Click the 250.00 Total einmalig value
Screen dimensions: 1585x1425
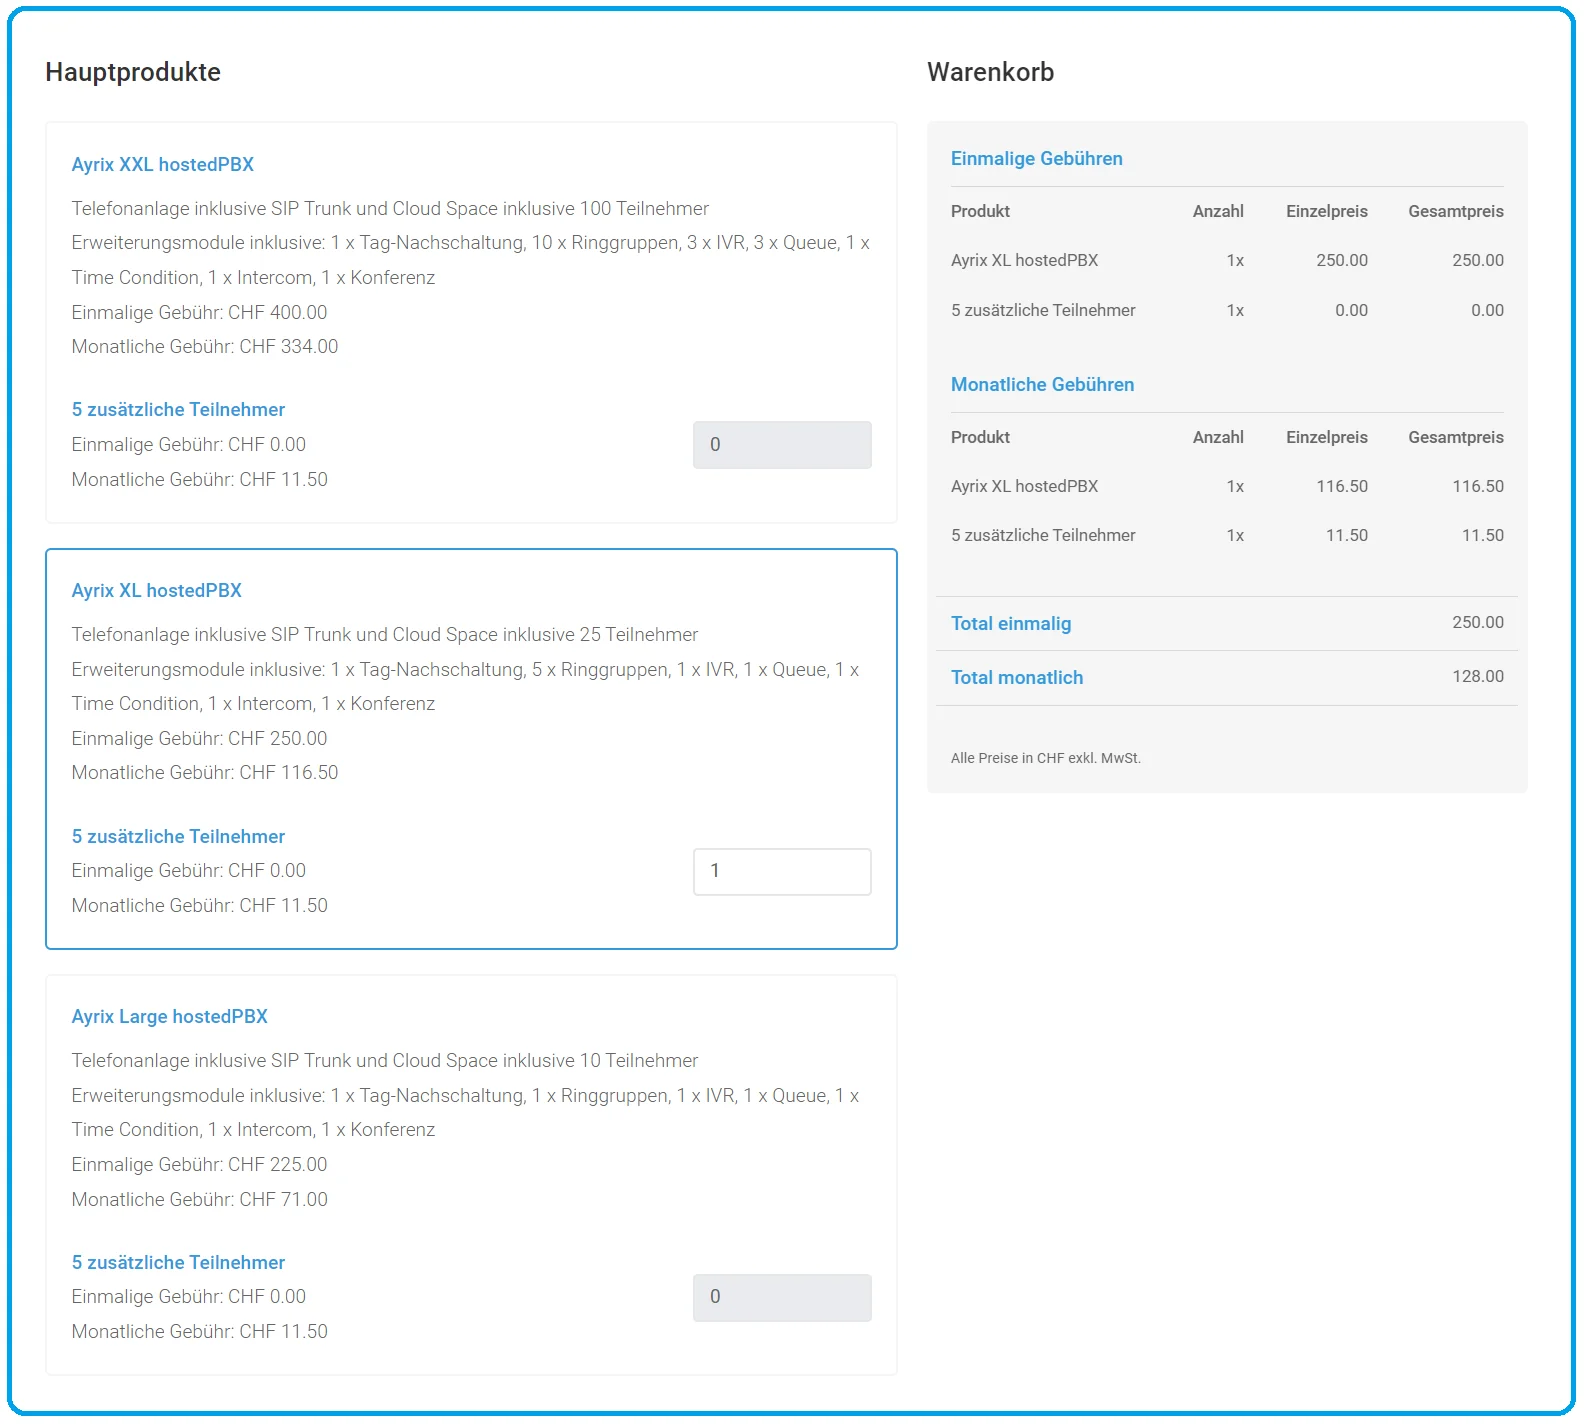(1477, 622)
